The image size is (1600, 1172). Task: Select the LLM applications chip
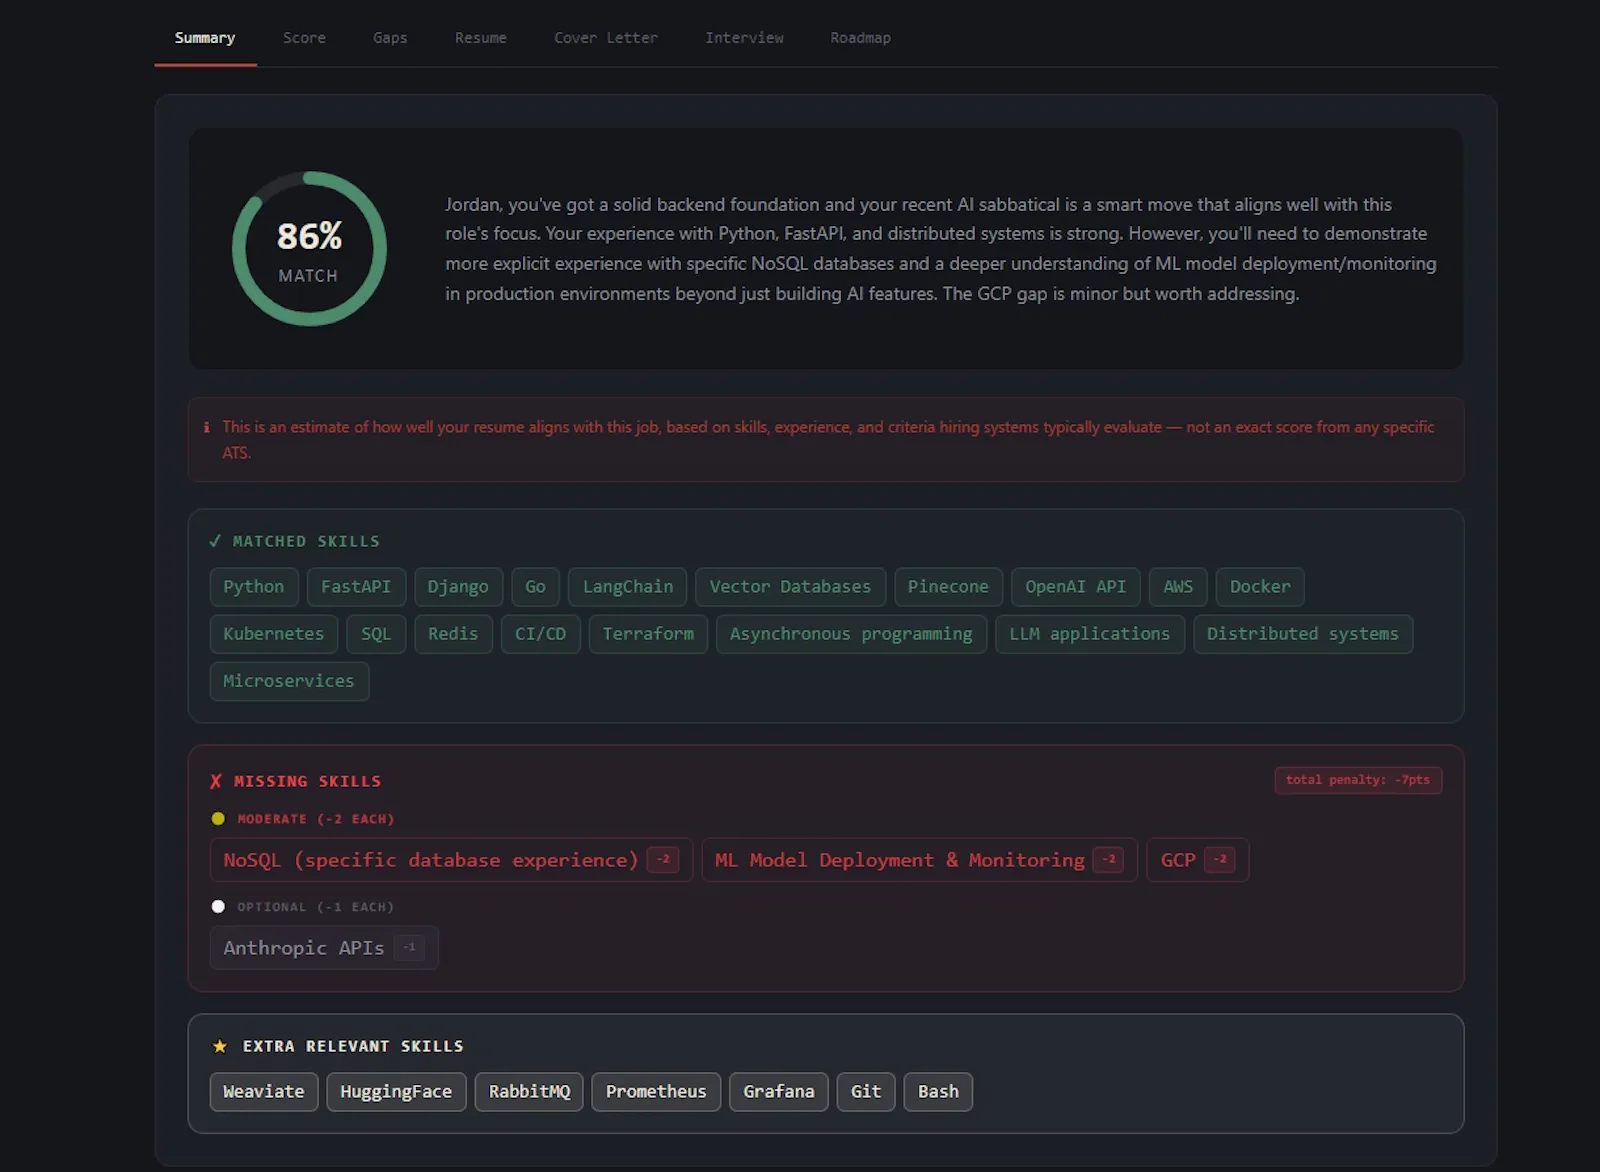(1090, 634)
